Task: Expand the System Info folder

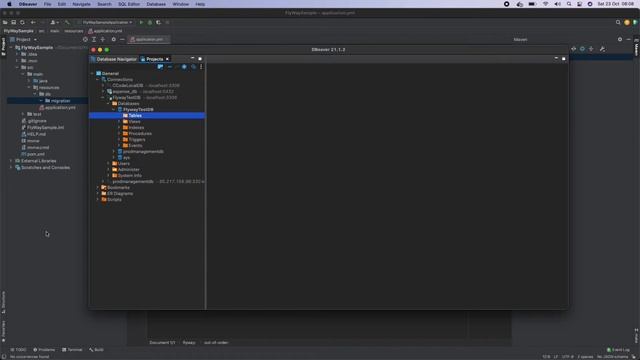Action: point(109,176)
